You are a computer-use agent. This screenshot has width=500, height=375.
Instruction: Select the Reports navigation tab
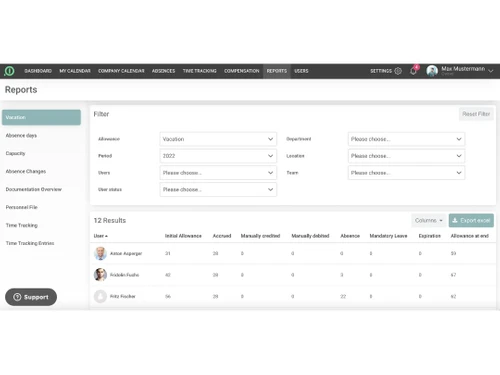pyautogui.click(x=277, y=71)
